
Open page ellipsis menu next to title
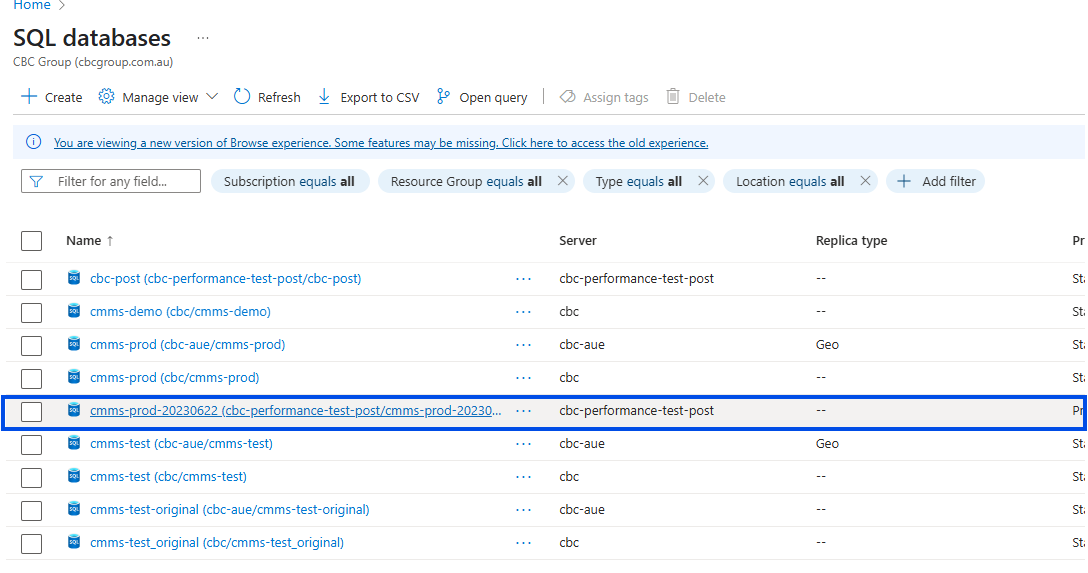tap(203, 38)
